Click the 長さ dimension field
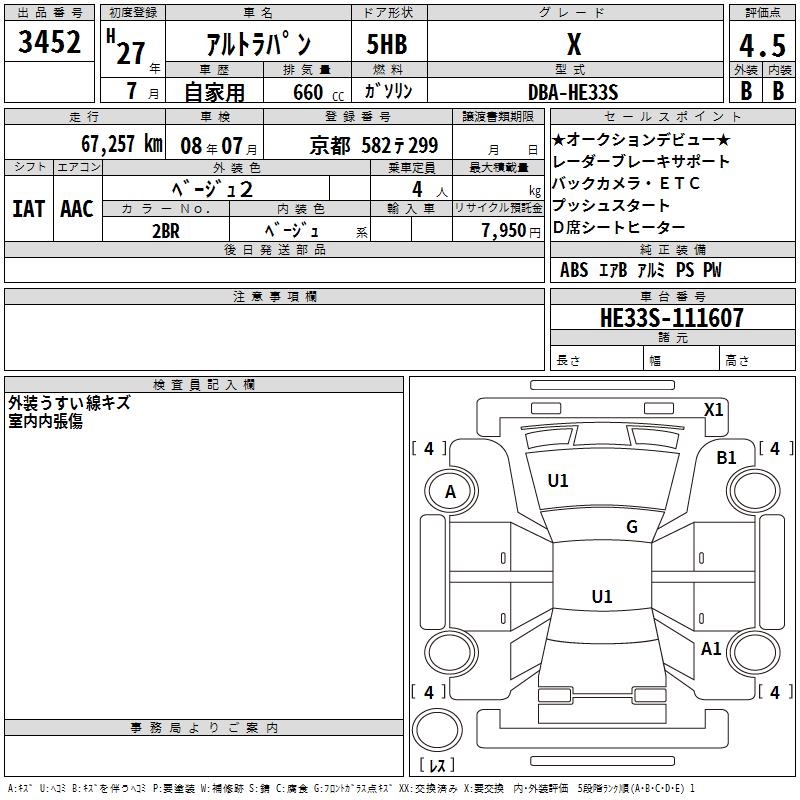 pos(597,358)
